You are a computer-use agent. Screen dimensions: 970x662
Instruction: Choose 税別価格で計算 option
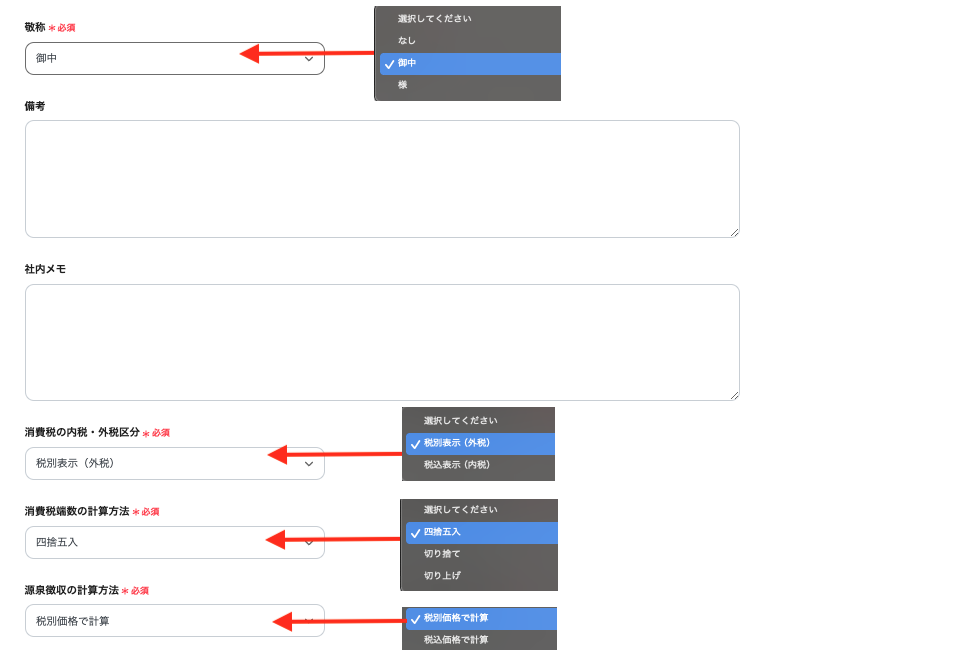456,618
